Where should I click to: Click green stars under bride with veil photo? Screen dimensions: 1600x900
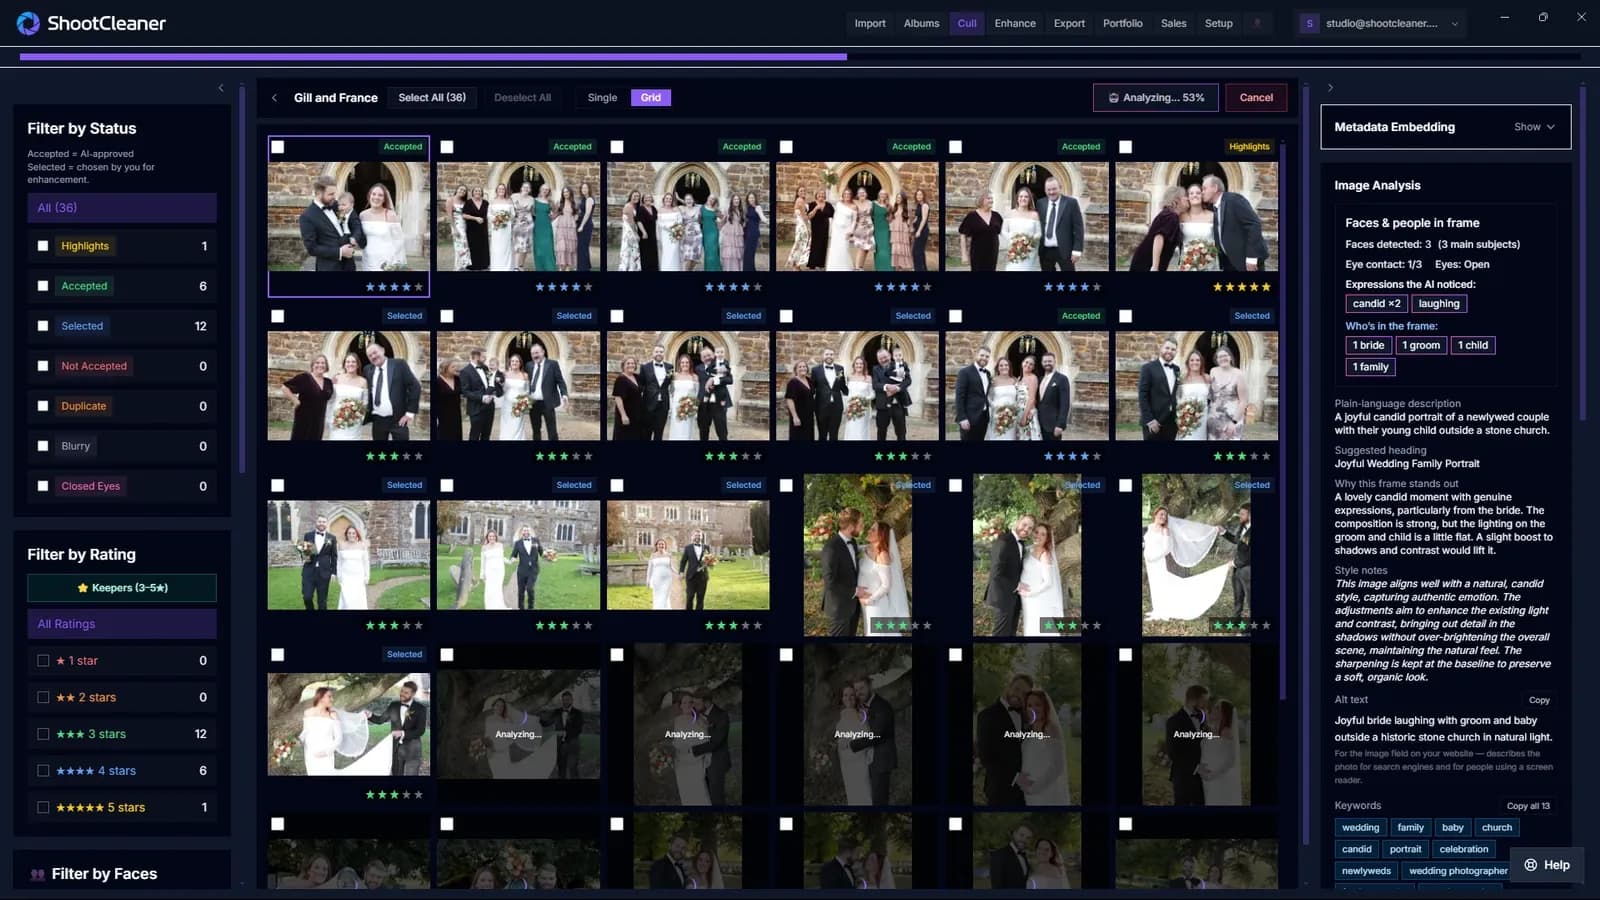(x=394, y=795)
